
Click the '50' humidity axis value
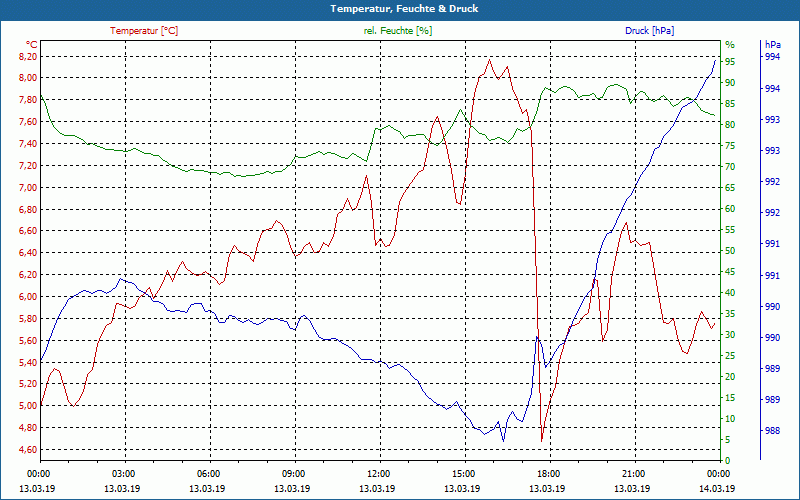click(x=730, y=251)
